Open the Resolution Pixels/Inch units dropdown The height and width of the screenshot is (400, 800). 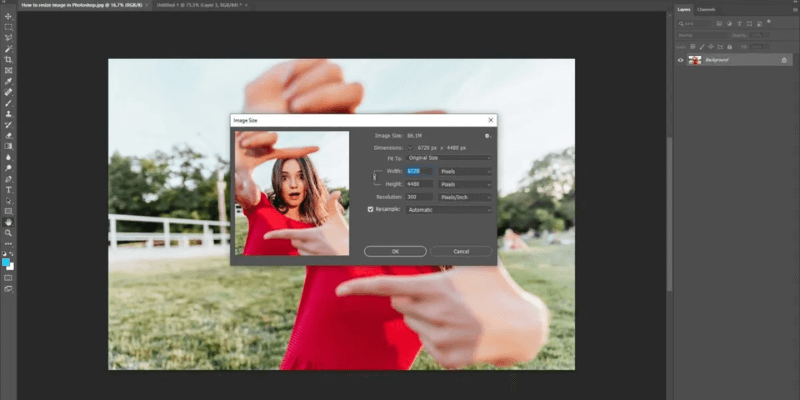pyautogui.click(x=465, y=197)
